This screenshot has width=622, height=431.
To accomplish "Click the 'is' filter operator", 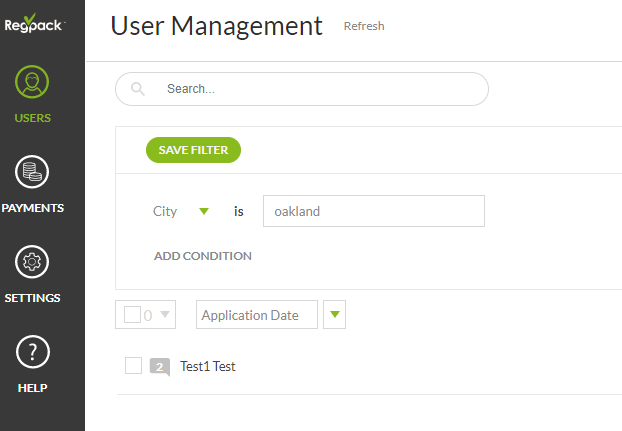I will pos(239,212).
